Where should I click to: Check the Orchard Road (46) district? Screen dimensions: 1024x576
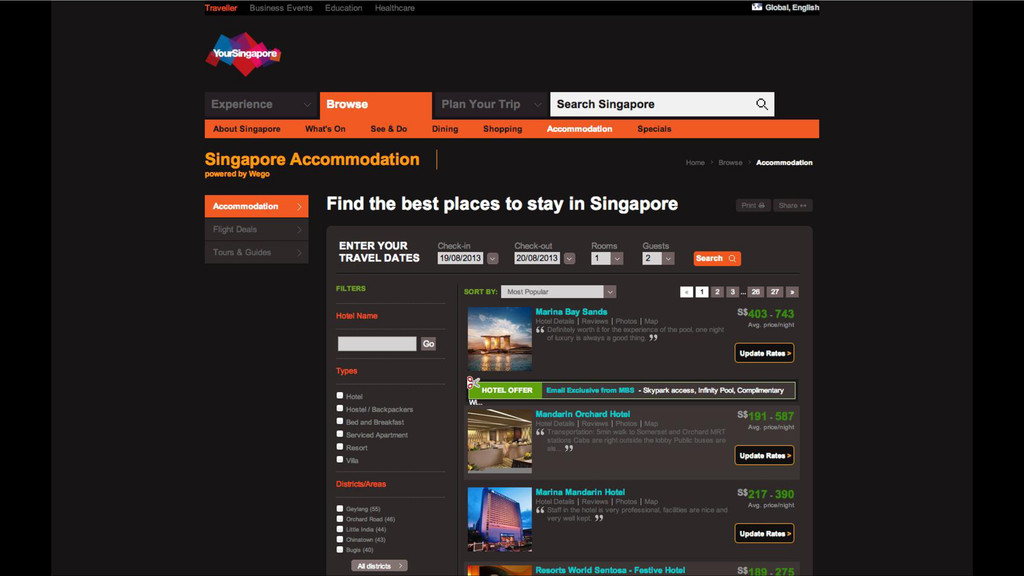click(x=340, y=519)
